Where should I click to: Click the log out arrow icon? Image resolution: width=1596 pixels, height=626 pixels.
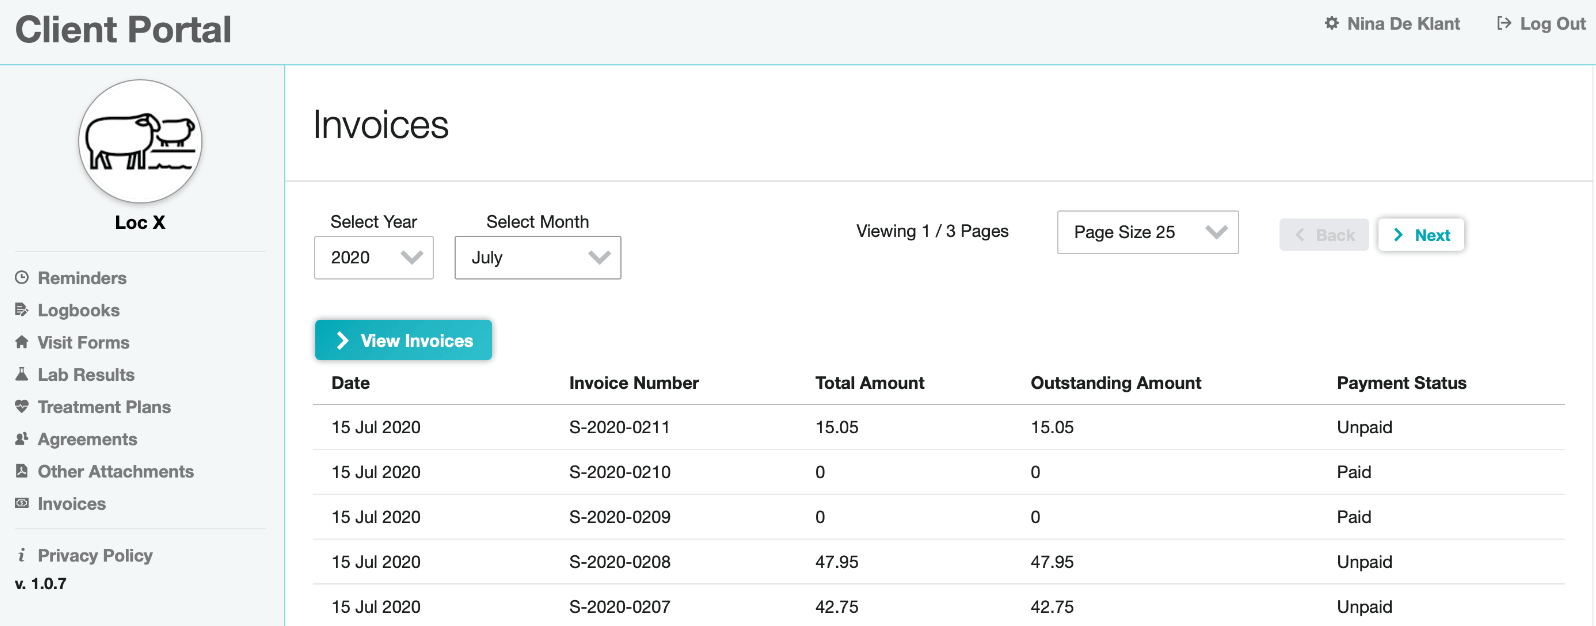point(1504,23)
